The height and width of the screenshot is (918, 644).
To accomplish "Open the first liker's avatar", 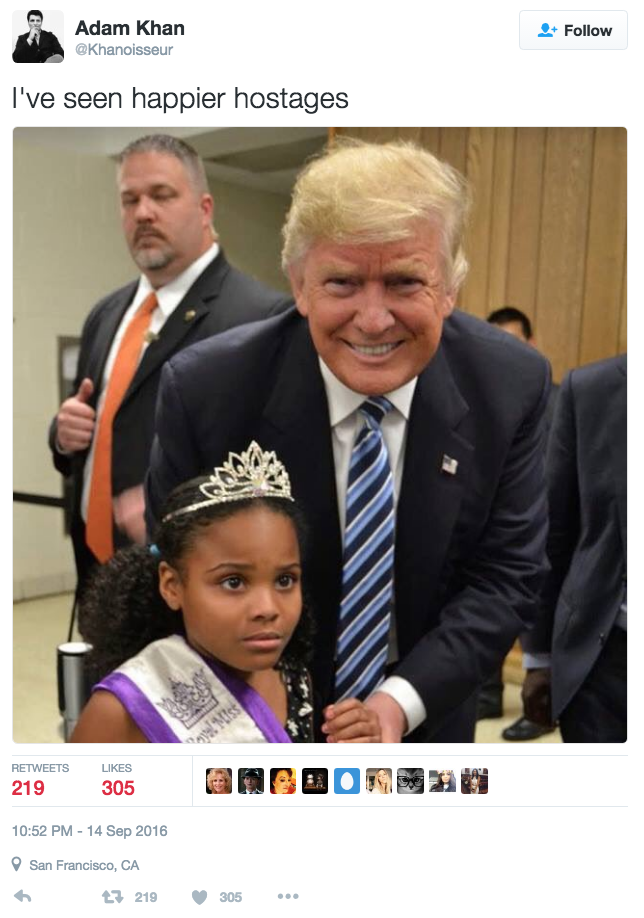I will (x=219, y=781).
